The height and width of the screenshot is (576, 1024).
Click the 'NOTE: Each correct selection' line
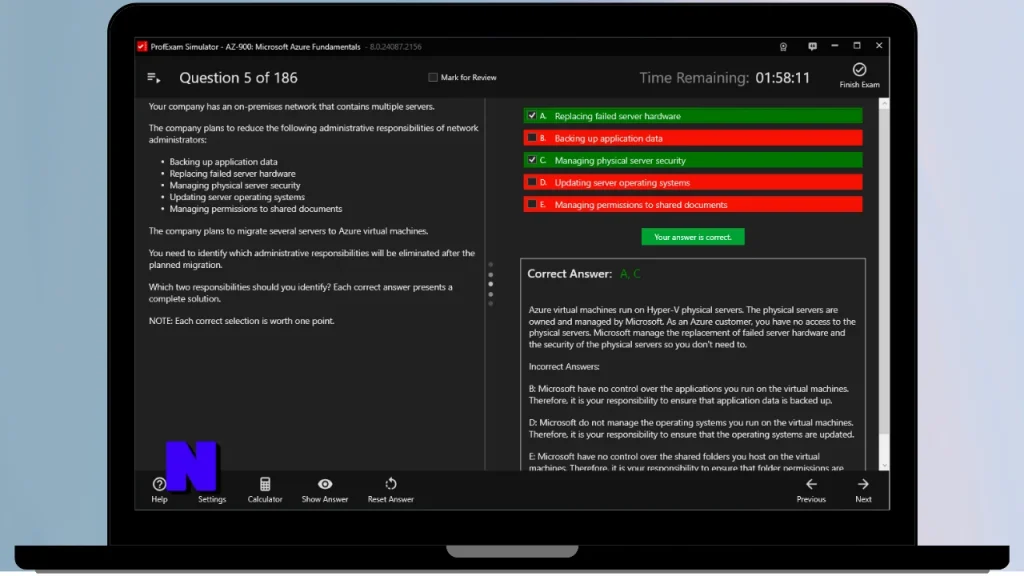coord(241,321)
